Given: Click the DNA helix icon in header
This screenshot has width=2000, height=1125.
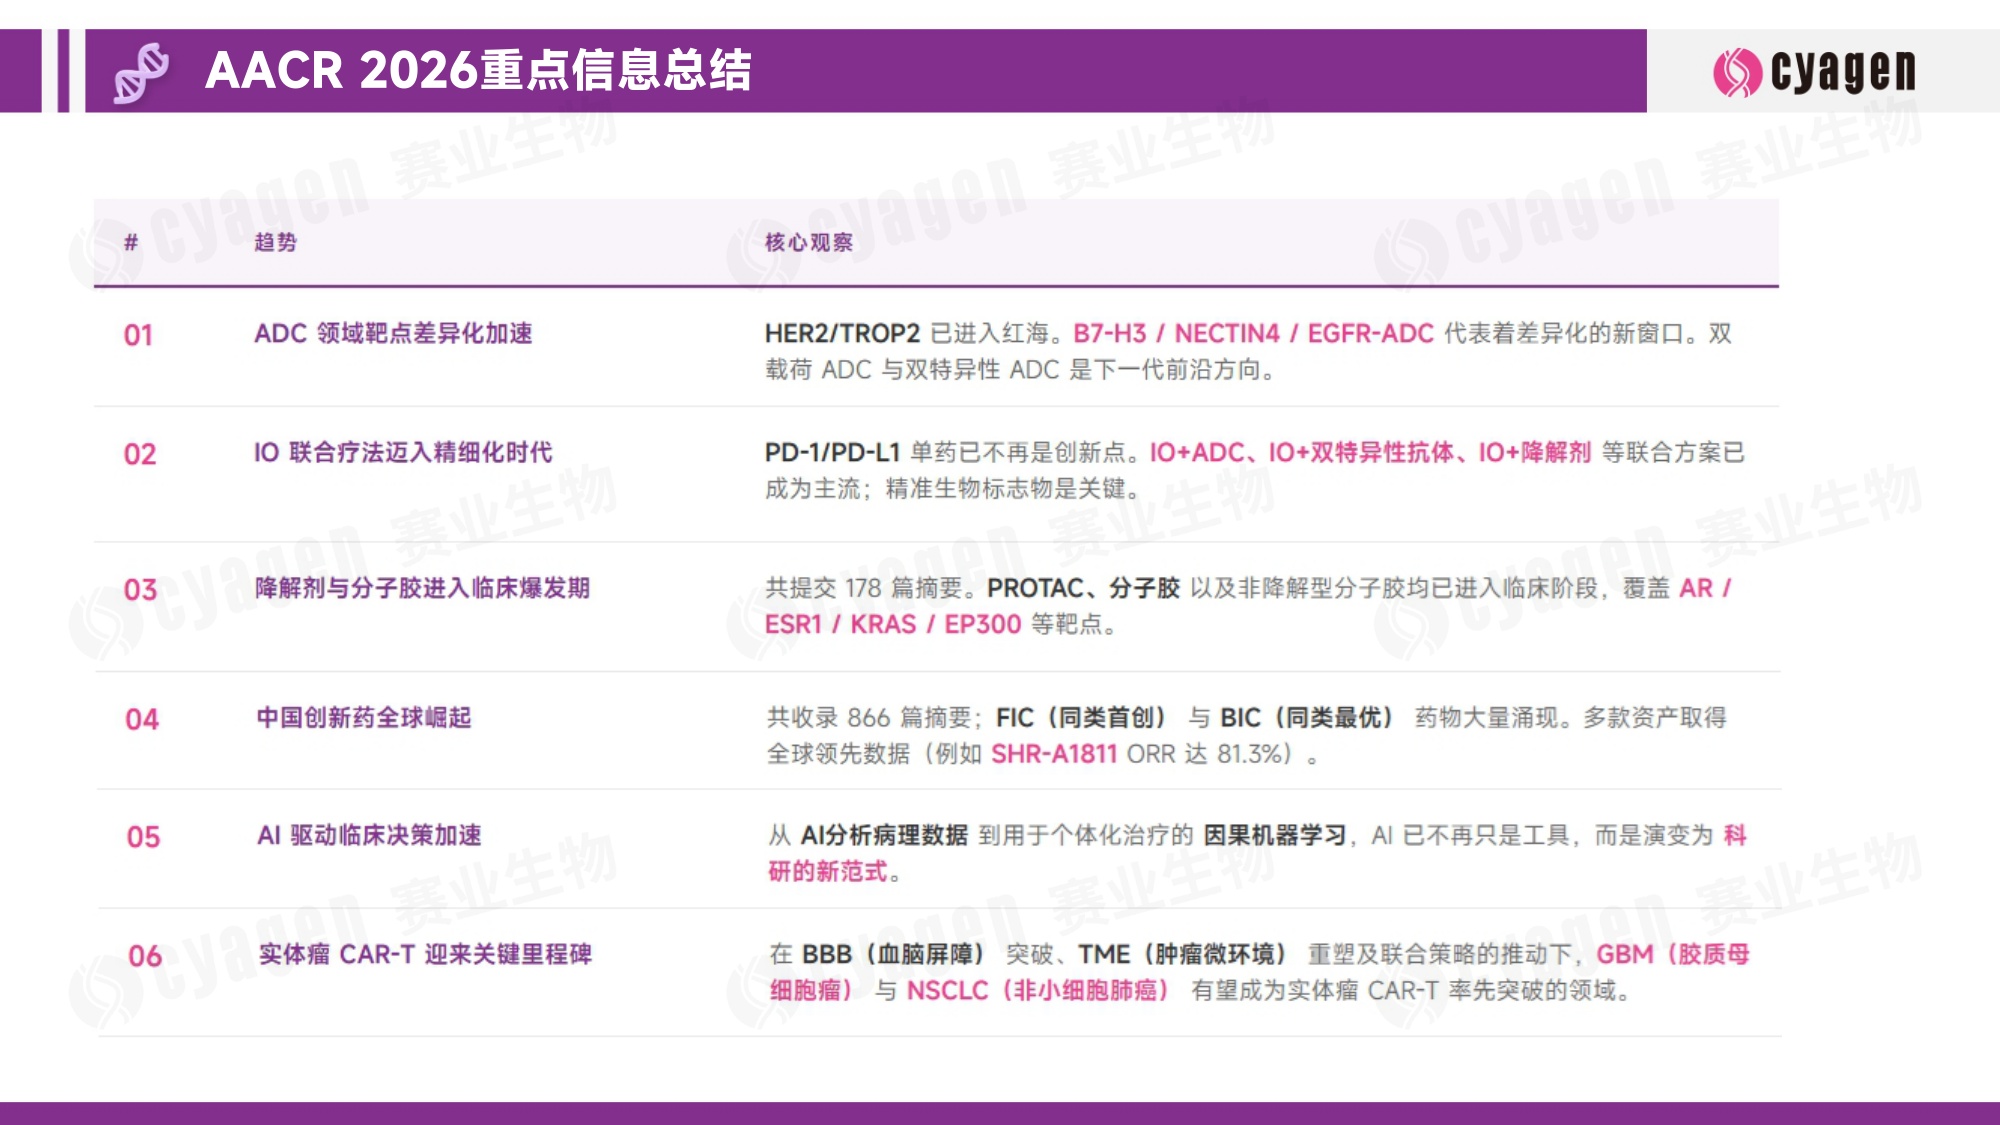Looking at the screenshot, I should coord(141,72).
